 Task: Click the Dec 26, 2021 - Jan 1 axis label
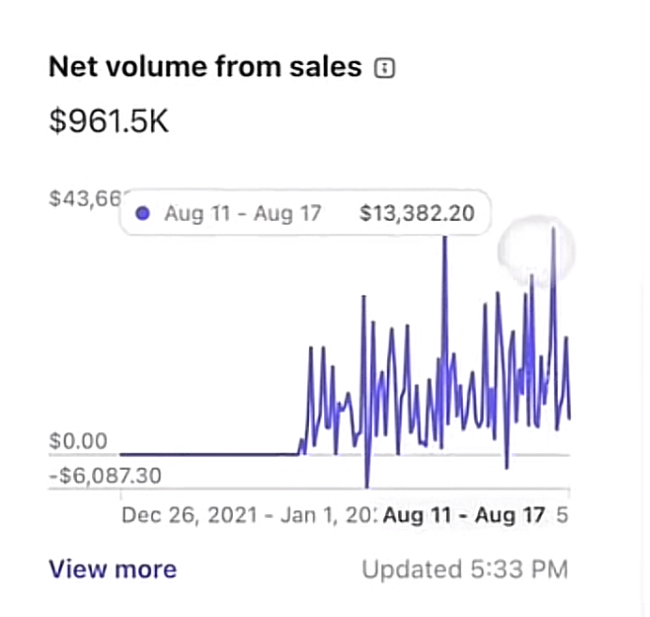point(247,515)
